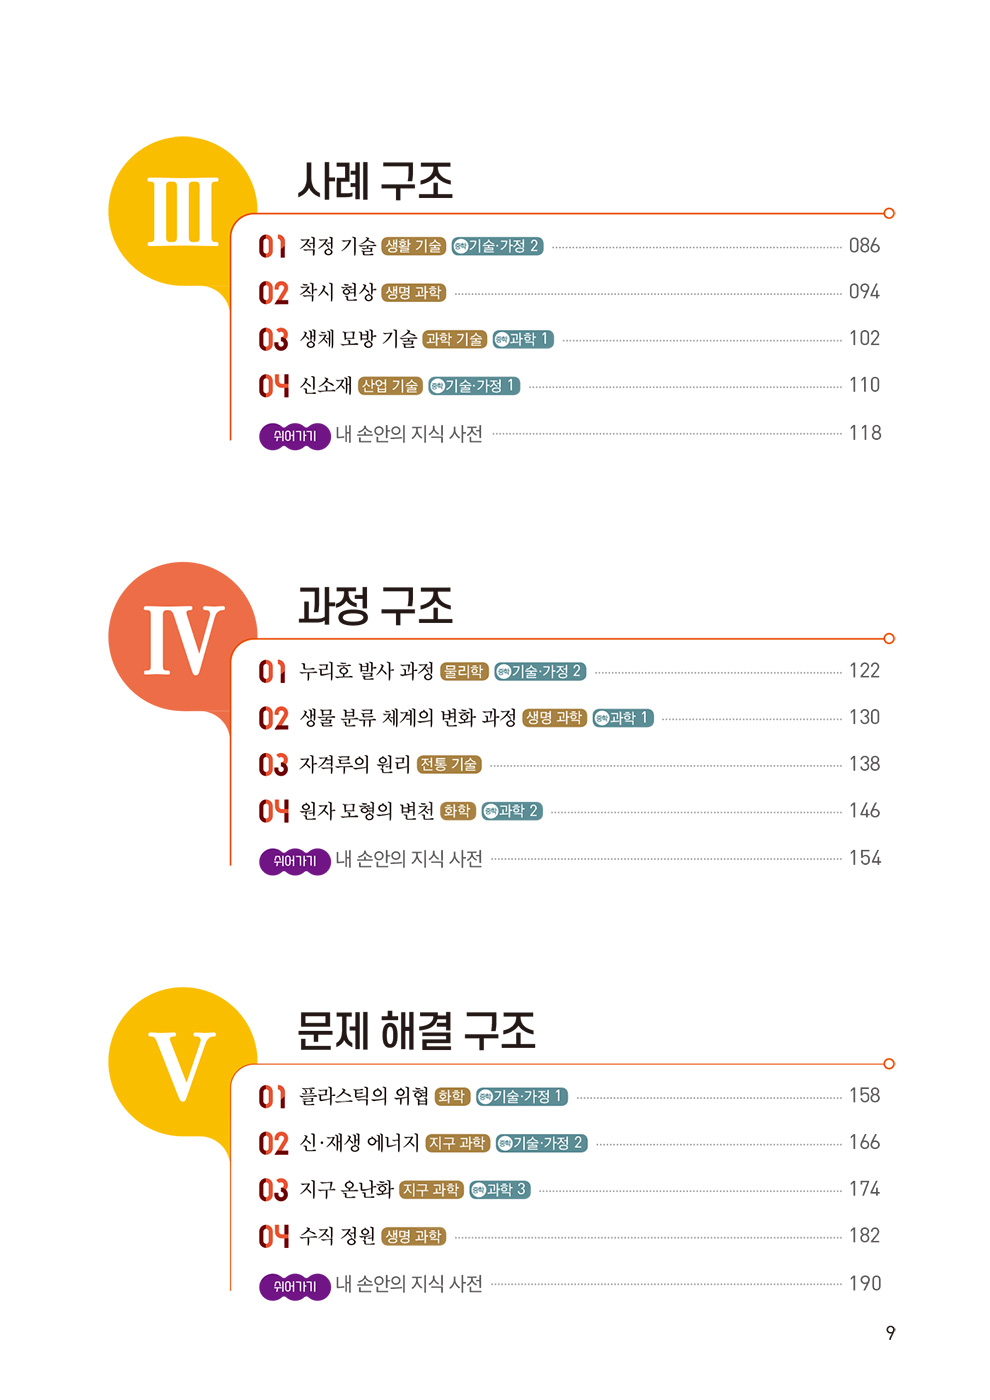Open the 문제 해결 구조 section heading
This screenshot has height=1400, width=990.
click(416, 1031)
